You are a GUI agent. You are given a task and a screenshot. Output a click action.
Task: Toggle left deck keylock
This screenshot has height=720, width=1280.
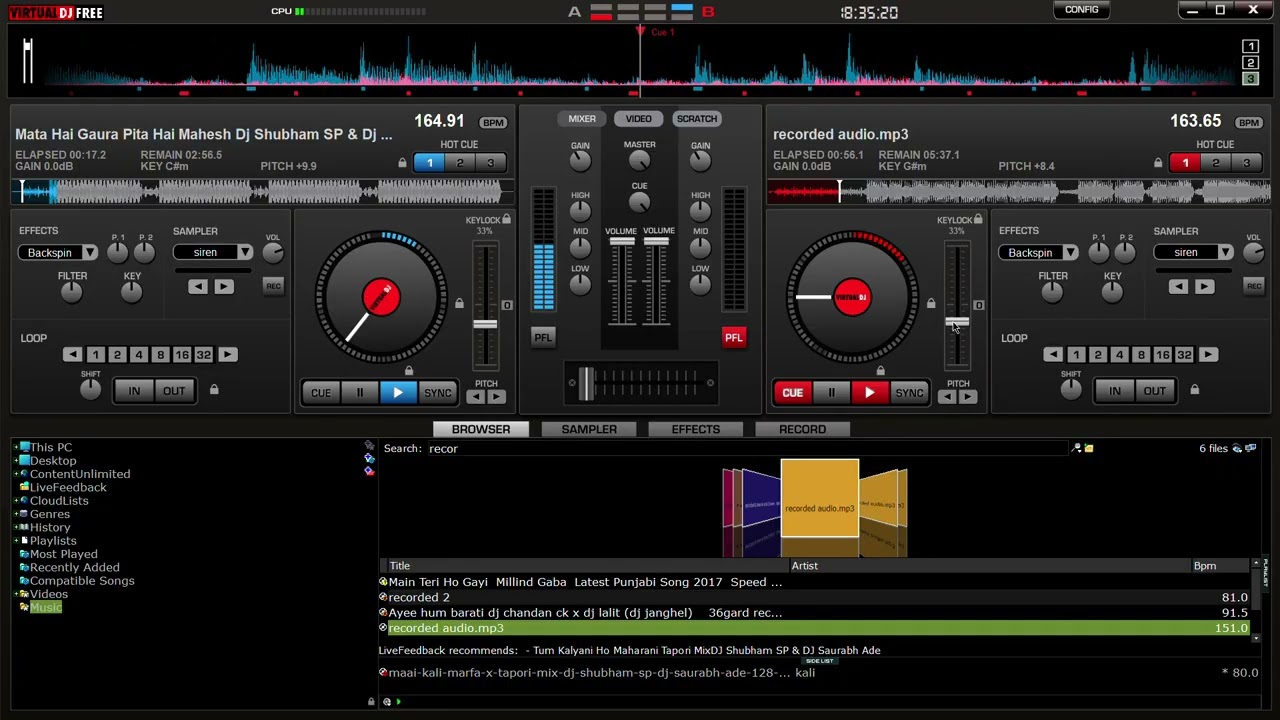507,220
